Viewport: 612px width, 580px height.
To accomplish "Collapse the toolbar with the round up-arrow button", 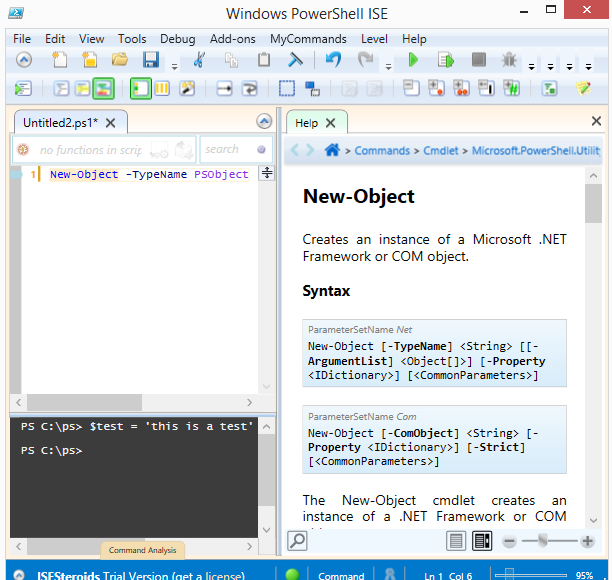I will [24, 60].
